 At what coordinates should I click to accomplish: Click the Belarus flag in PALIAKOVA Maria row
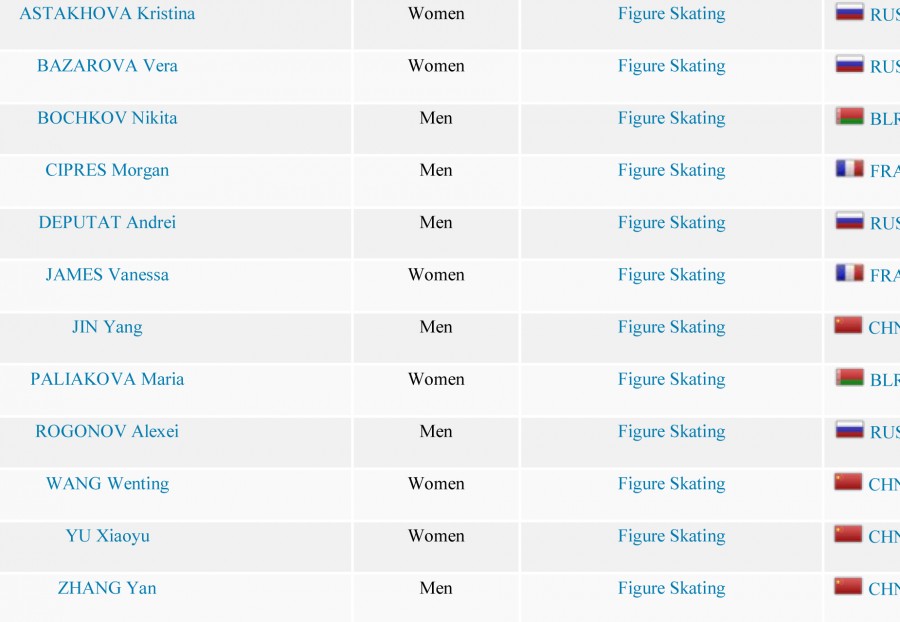[849, 378]
